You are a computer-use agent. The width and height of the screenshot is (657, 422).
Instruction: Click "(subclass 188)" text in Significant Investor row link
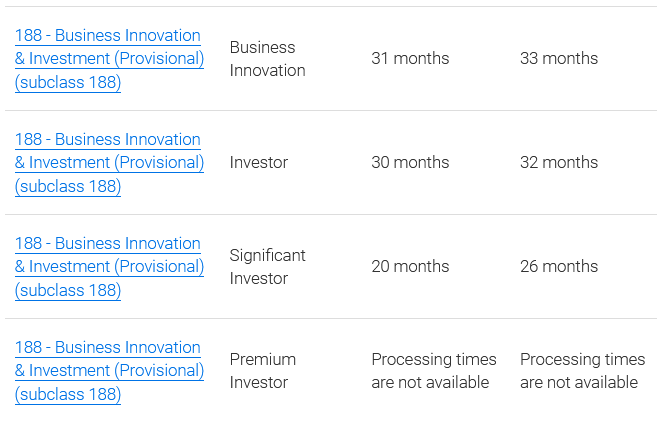tap(68, 291)
